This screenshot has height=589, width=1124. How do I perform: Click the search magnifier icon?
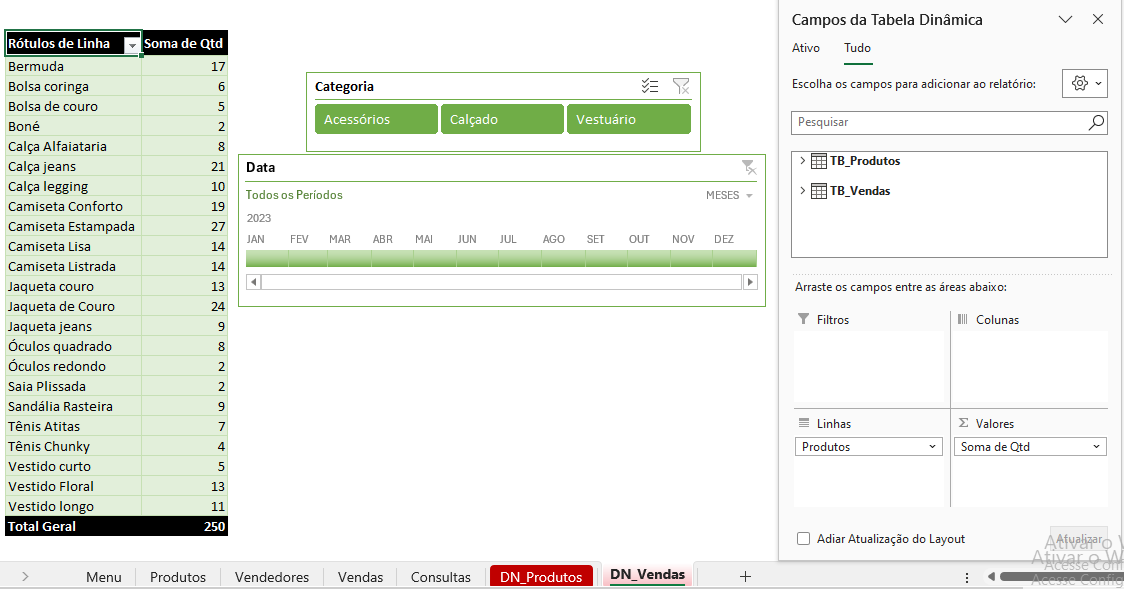point(1097,123)
